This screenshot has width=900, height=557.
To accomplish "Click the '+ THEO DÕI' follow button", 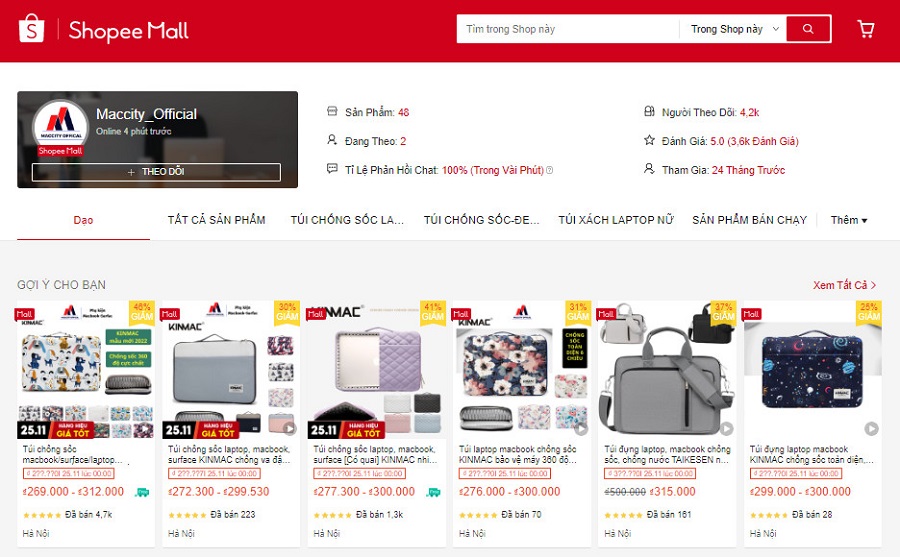I will pos(156,172).
